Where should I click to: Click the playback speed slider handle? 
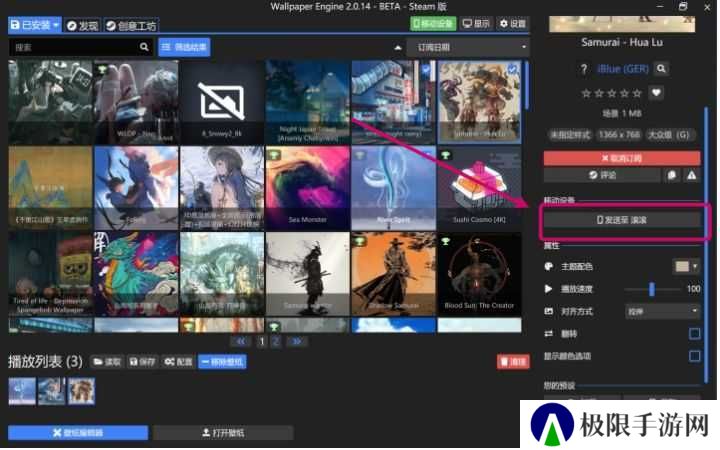pos(651,289)
